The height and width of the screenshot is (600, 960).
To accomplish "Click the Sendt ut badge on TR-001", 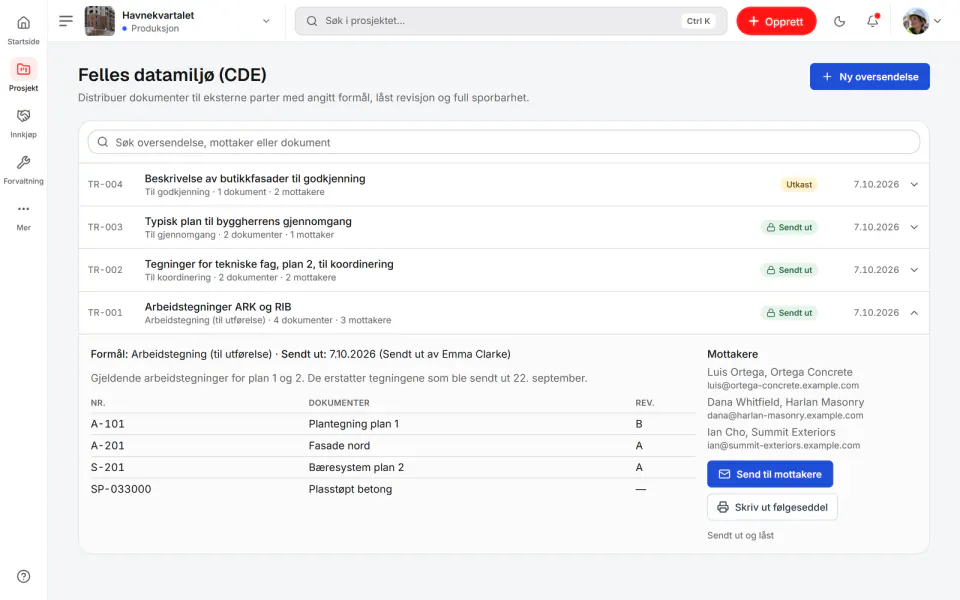I will 789,313.
